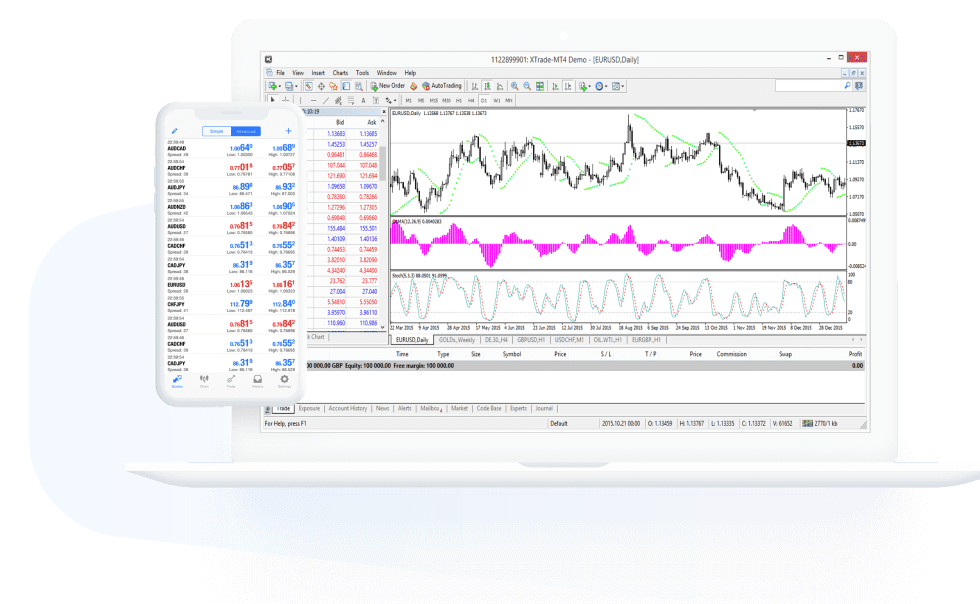The width and height of the screenshot is (980, 604).
Task: Toggle the Terminal panel icon
Action: click(346, 86)
